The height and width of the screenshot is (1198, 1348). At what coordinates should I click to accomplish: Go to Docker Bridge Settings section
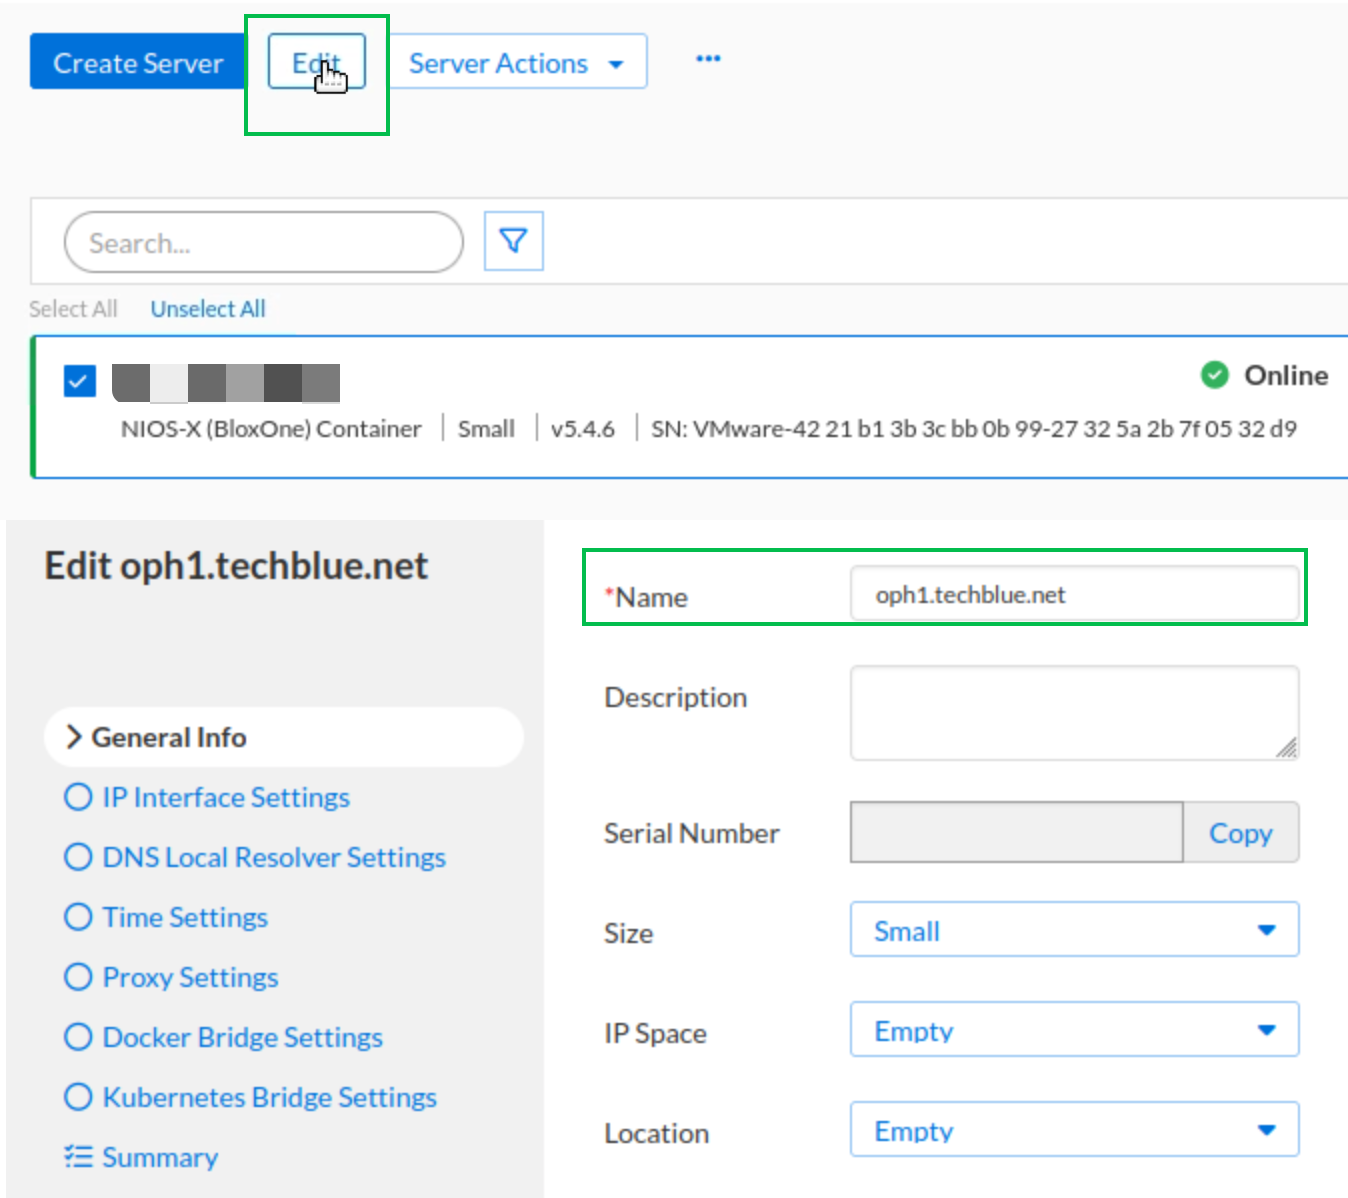(242, 1037)
